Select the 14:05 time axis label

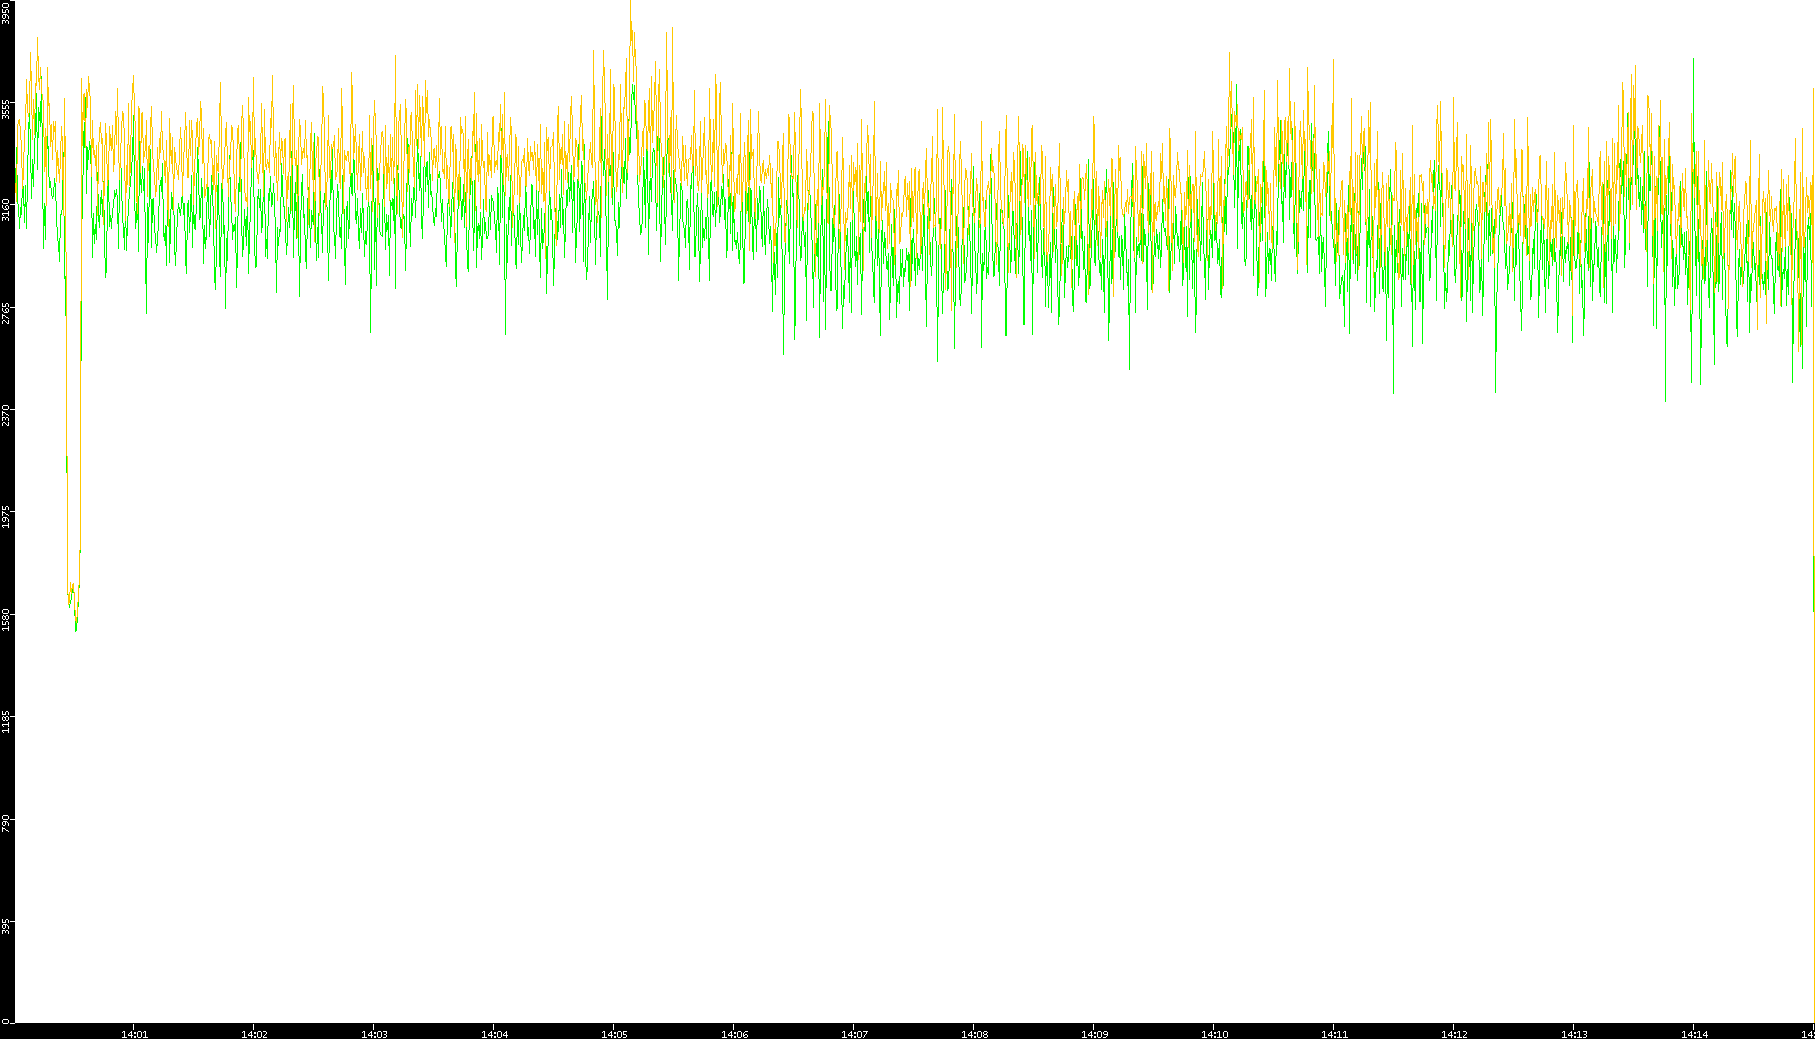tap(614, 1034)
